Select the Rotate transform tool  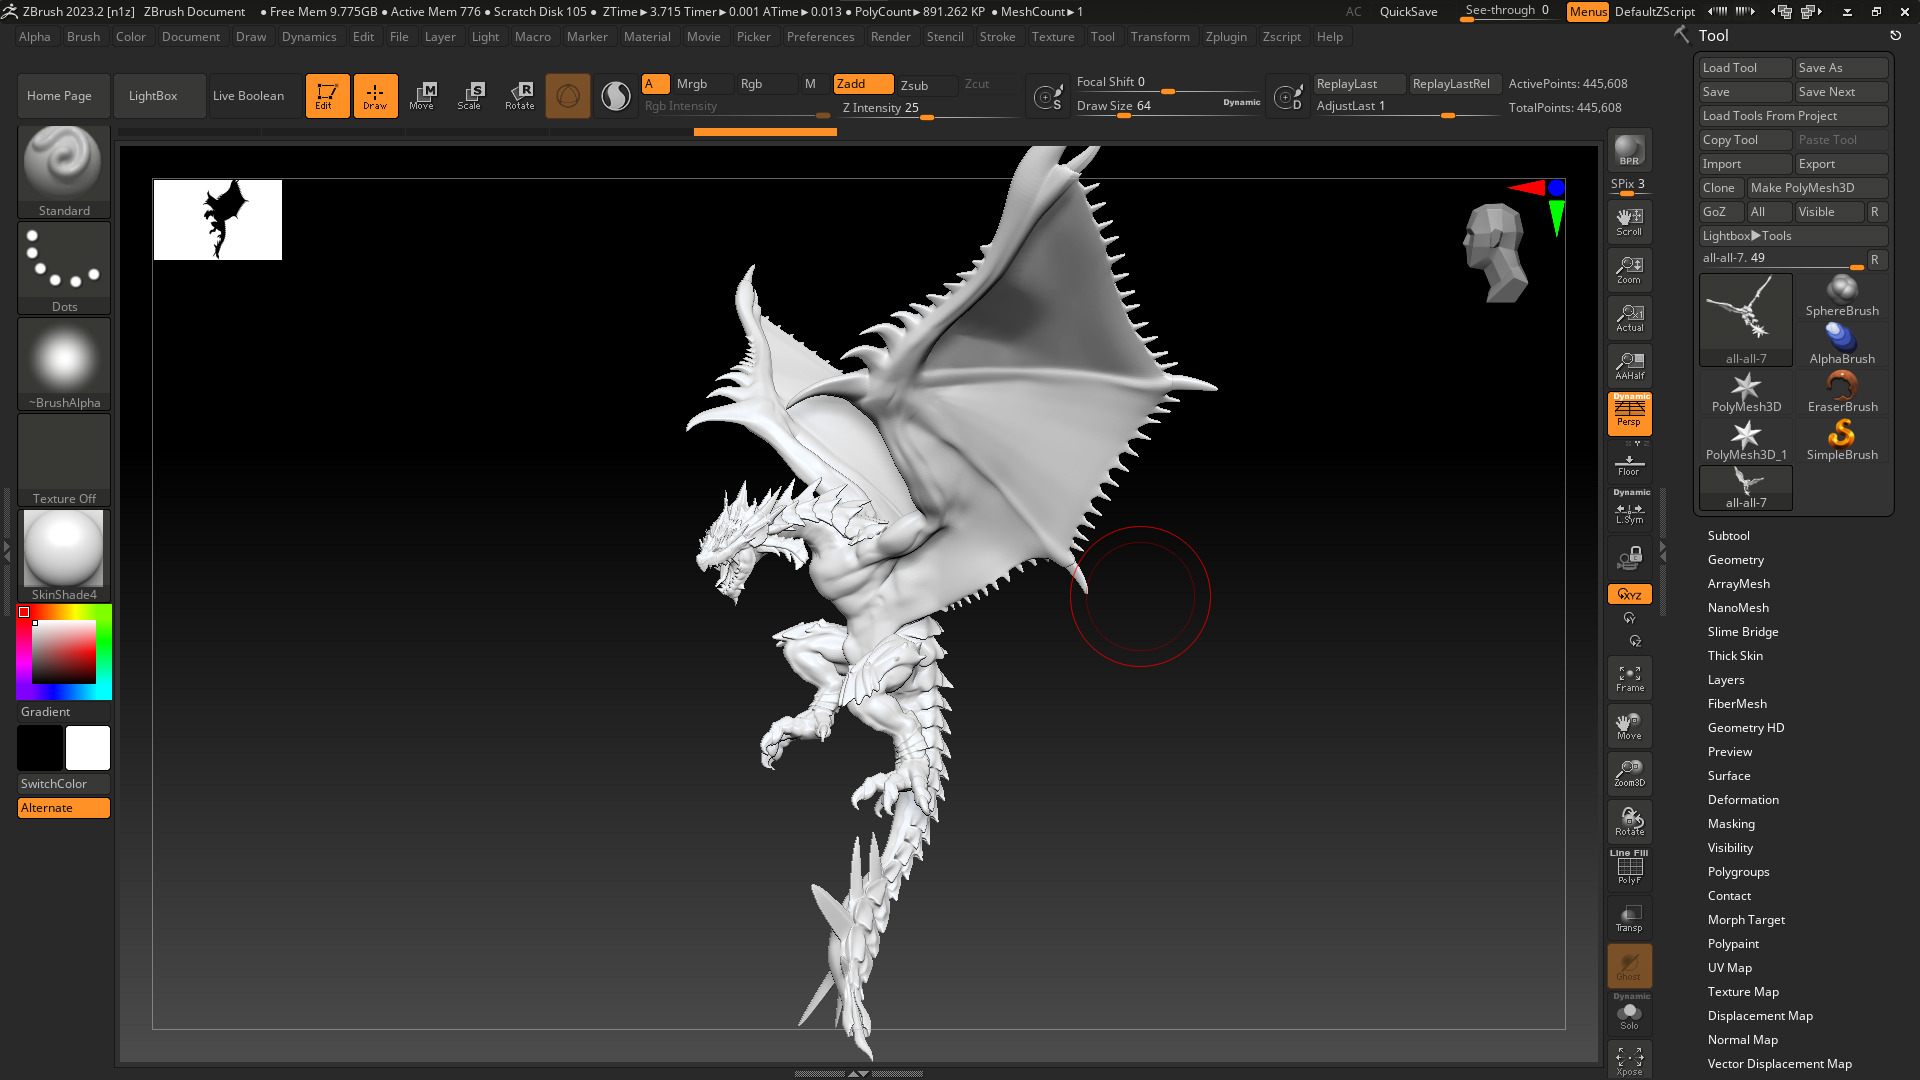[x=519, y=96]
